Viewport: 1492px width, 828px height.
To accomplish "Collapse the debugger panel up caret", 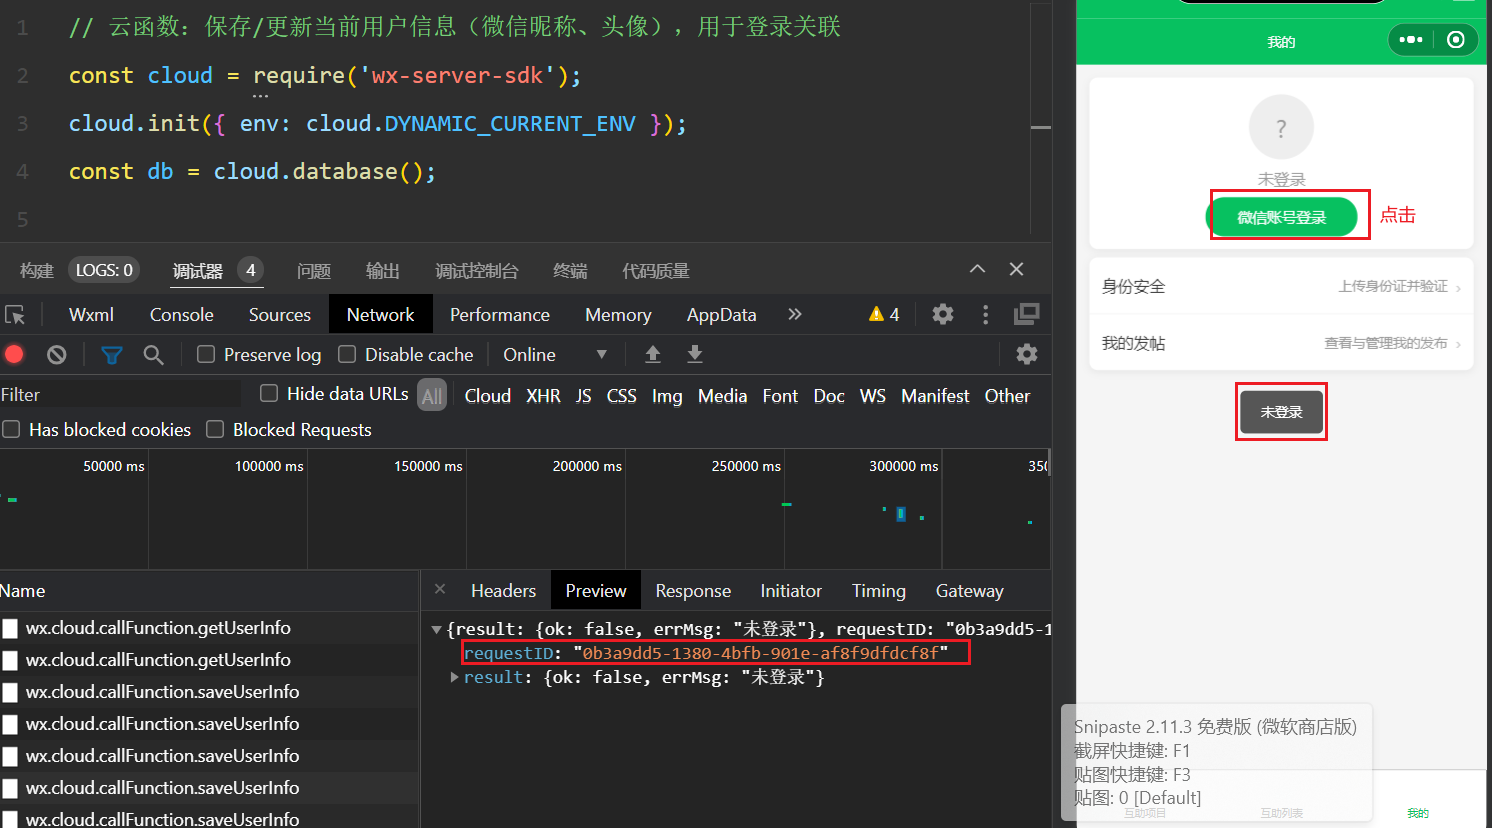I will click(977, 269).
